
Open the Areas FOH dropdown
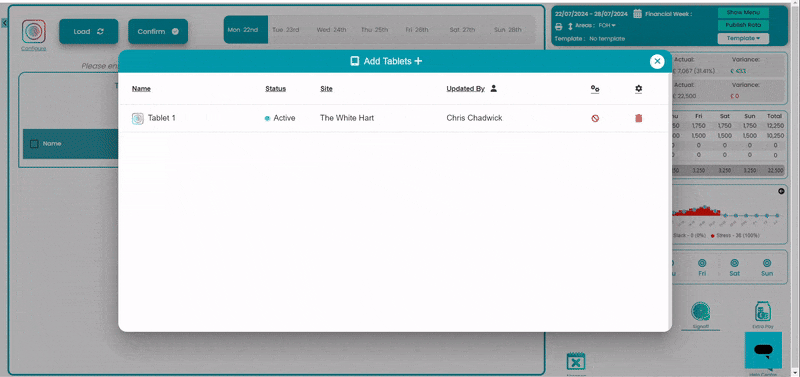pyautogui.click(x=607, y=26)
